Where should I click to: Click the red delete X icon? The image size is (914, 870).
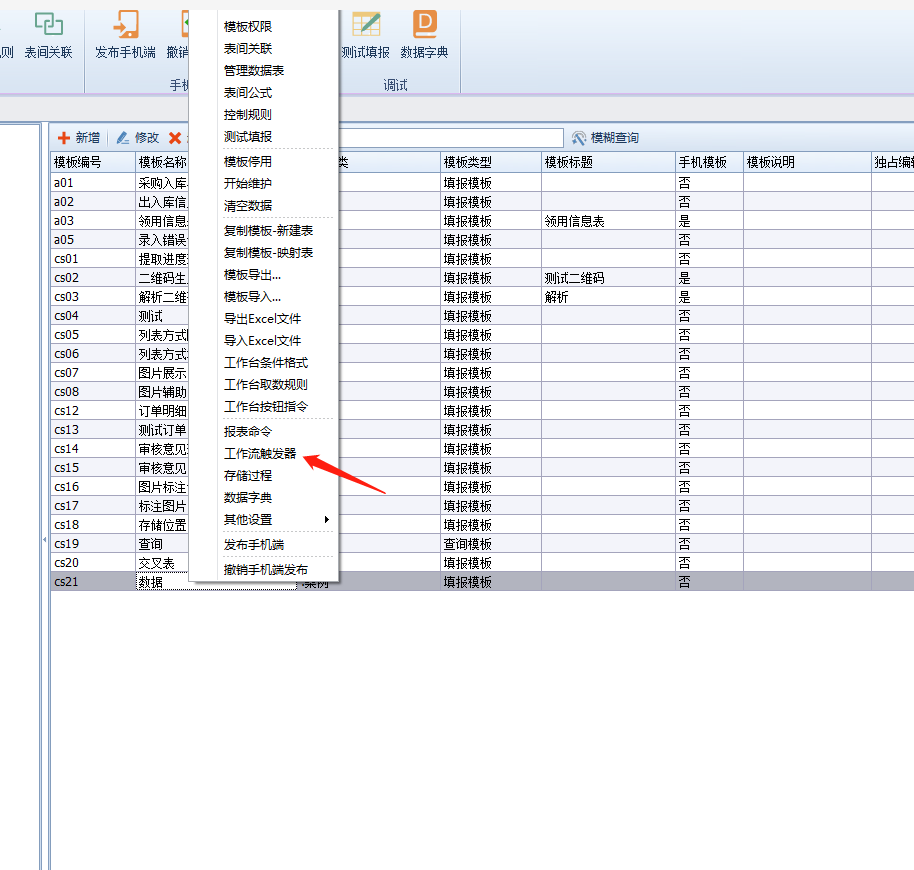click(x=175, y=138)
